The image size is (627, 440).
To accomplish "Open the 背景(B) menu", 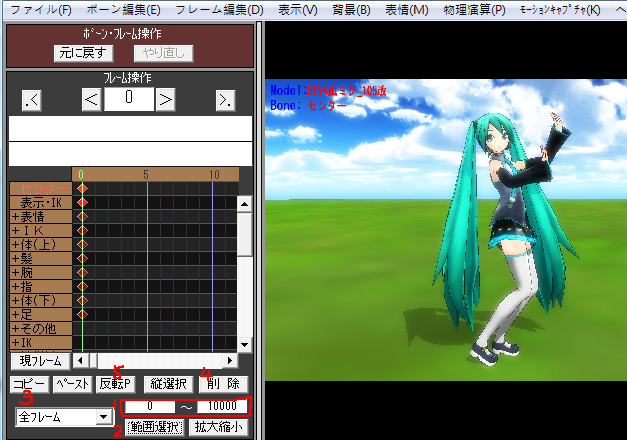I will [351, 10].
